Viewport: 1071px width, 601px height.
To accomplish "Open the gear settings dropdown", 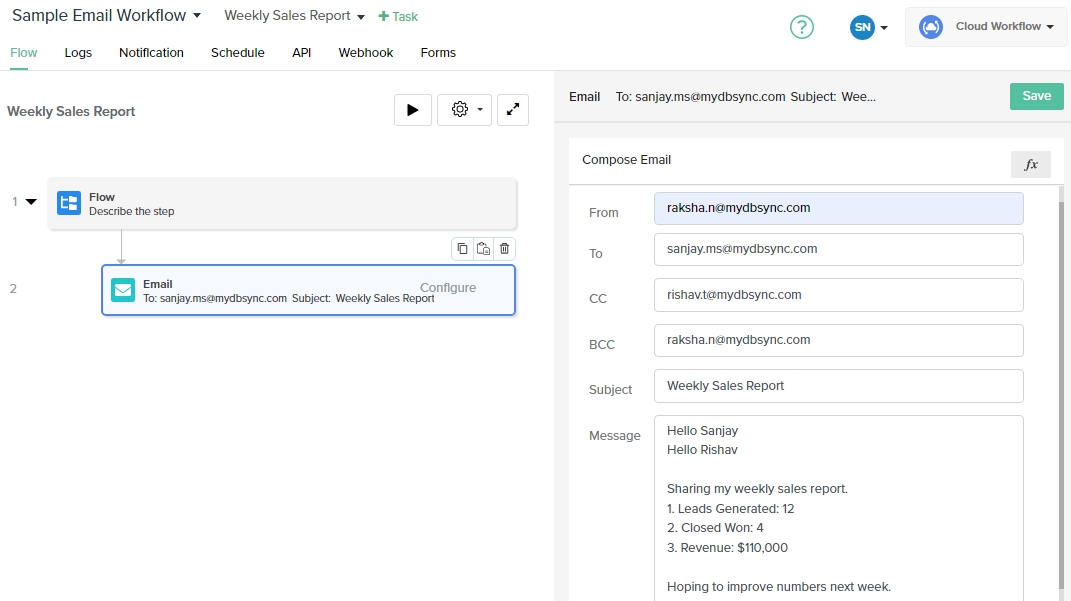I will (x=464, y=110).
